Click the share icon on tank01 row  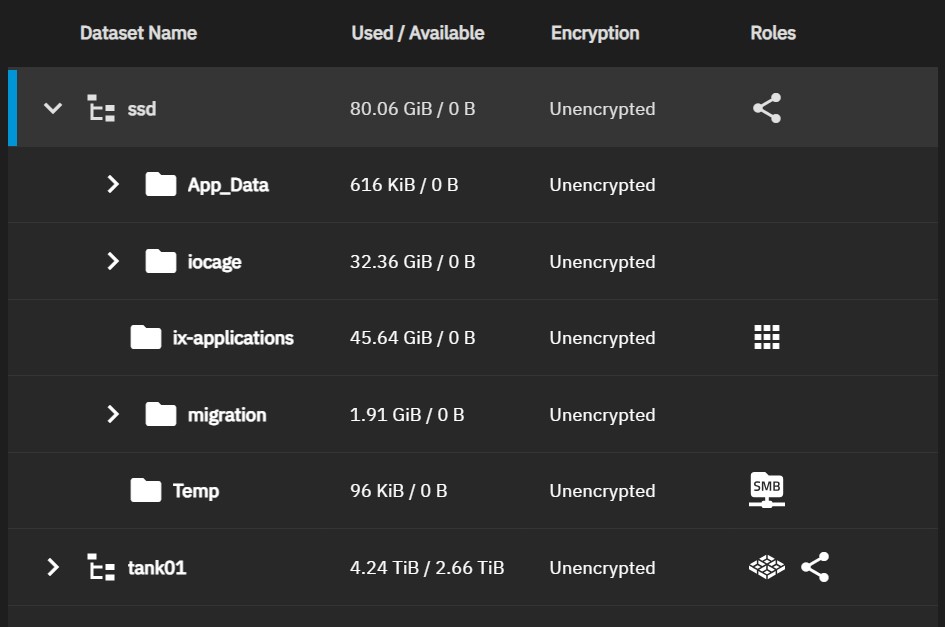(815, 567)
